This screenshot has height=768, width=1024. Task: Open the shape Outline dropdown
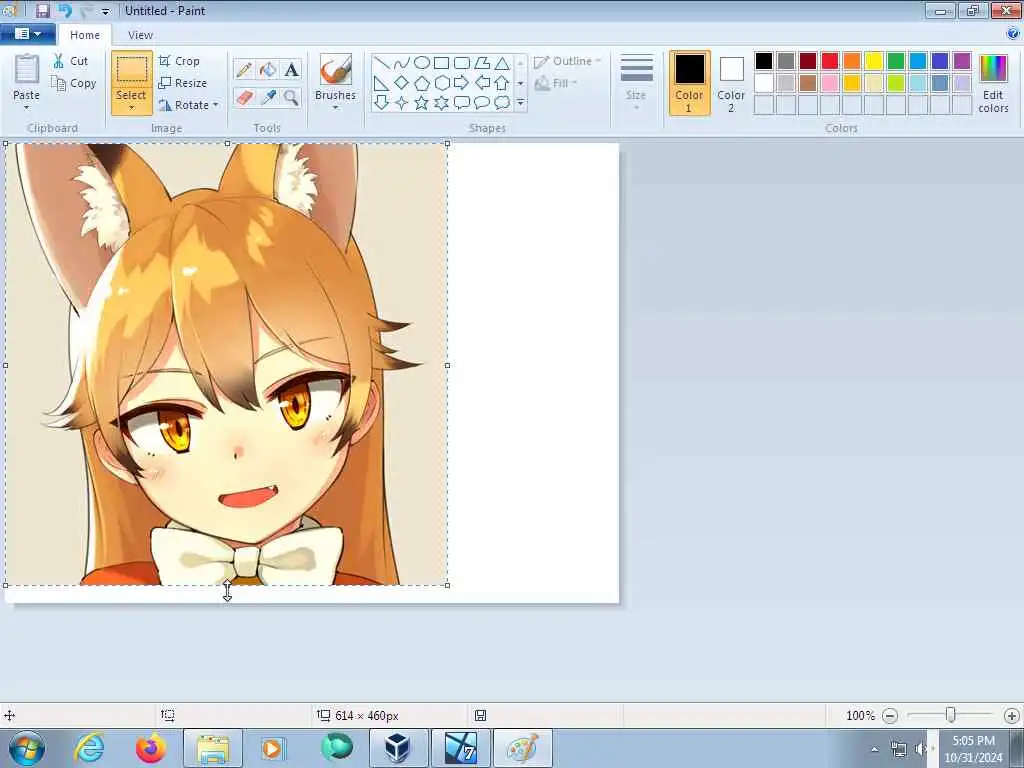(x=567, y=61)
